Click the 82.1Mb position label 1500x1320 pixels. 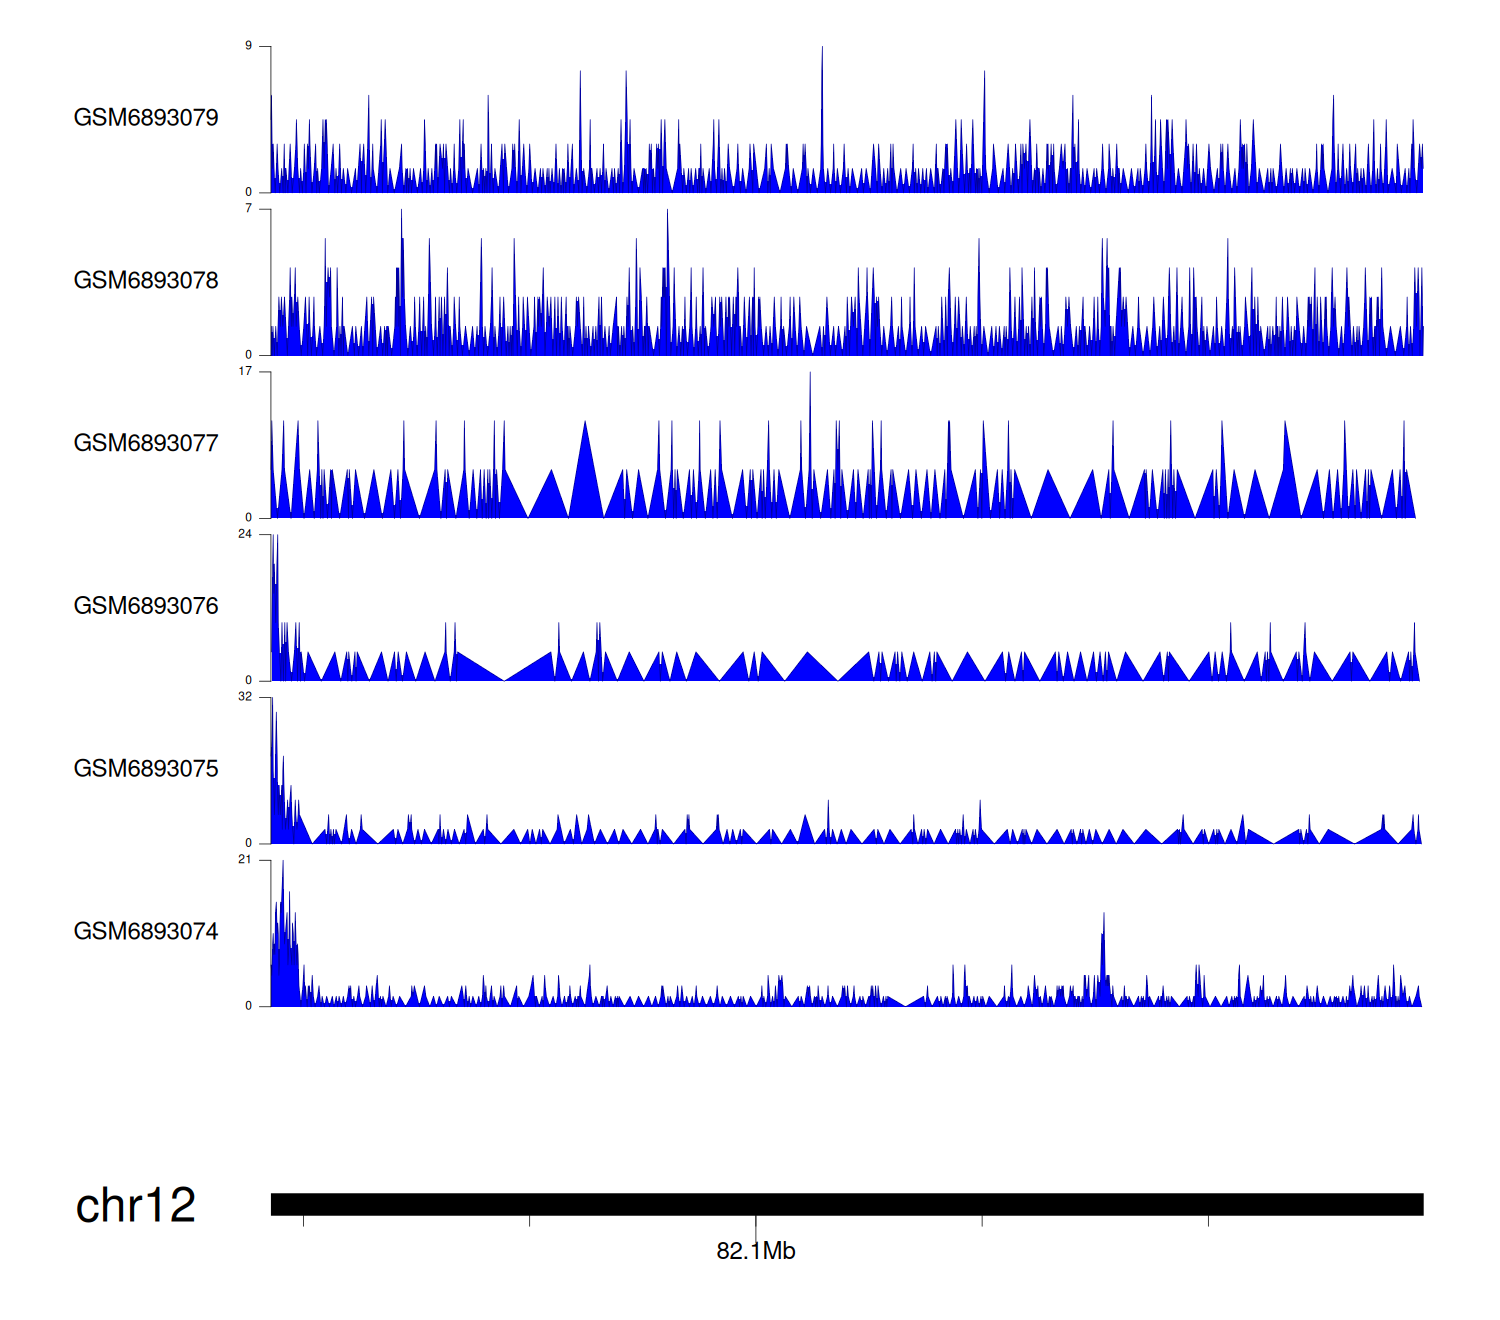(756, 1251)
